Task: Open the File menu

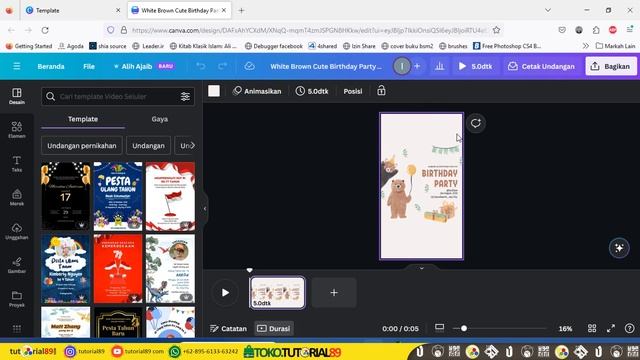Action: tap(89, 66)
